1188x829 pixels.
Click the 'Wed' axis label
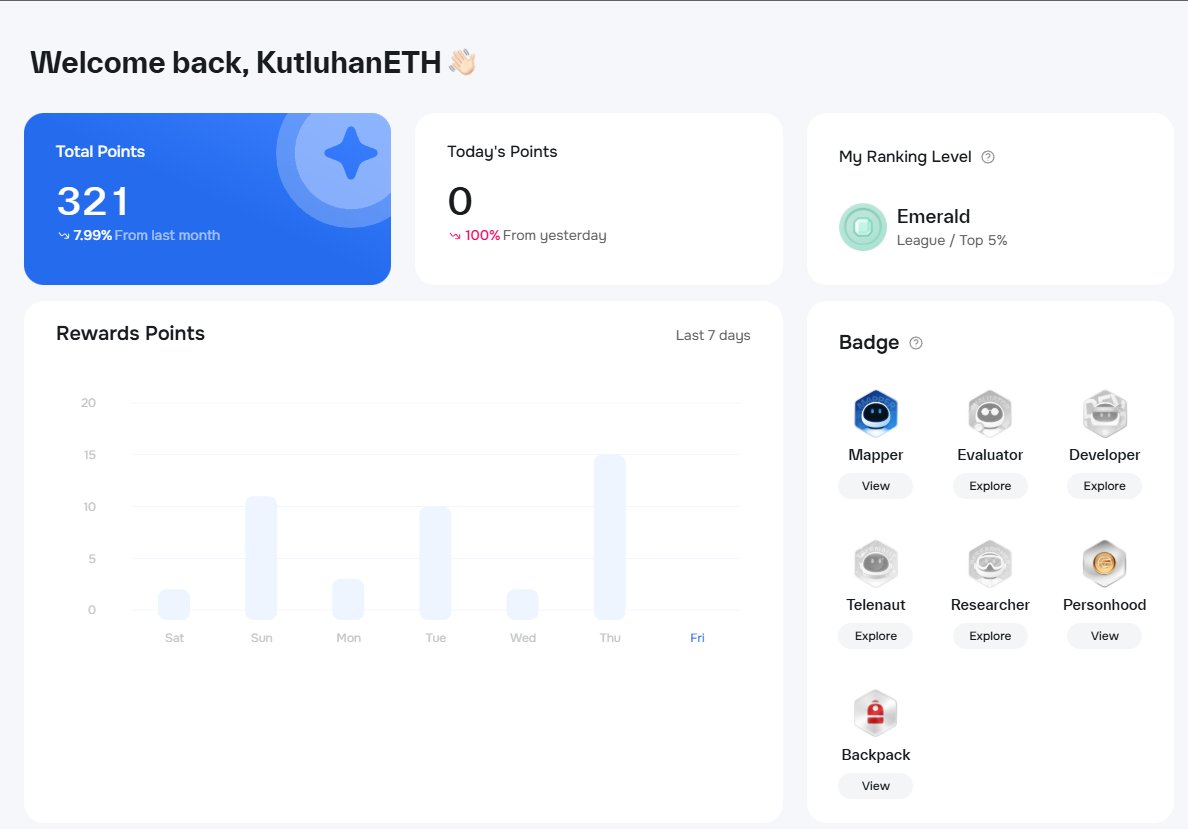523,638
